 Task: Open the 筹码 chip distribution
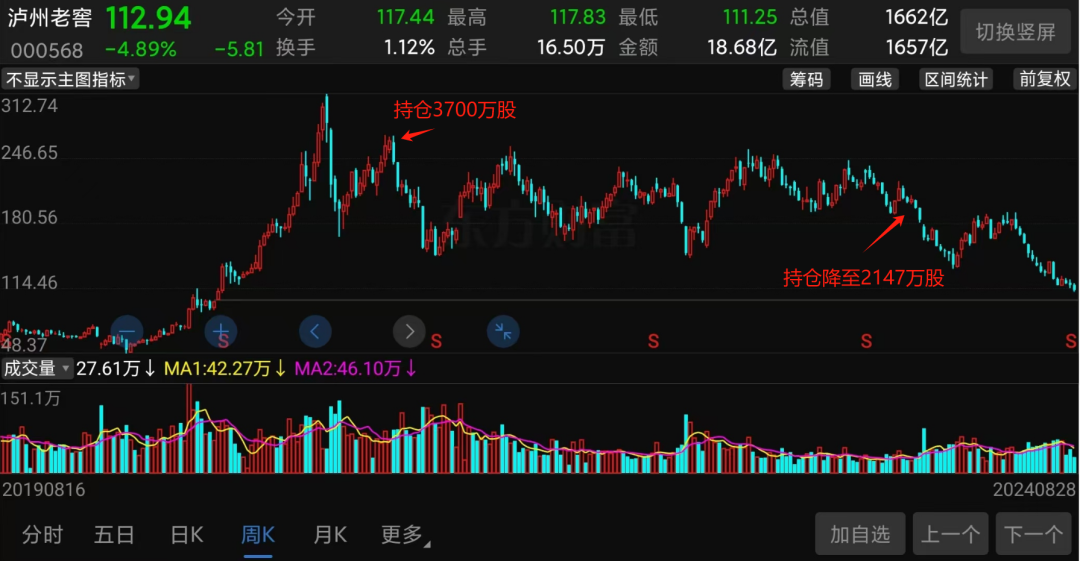[x=807, y=79]
